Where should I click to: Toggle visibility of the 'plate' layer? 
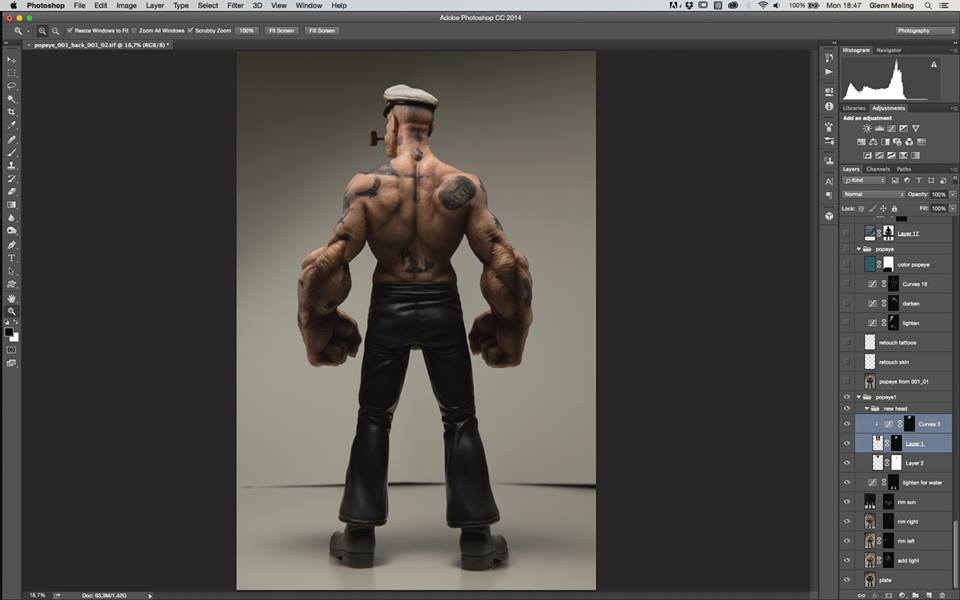847,580
